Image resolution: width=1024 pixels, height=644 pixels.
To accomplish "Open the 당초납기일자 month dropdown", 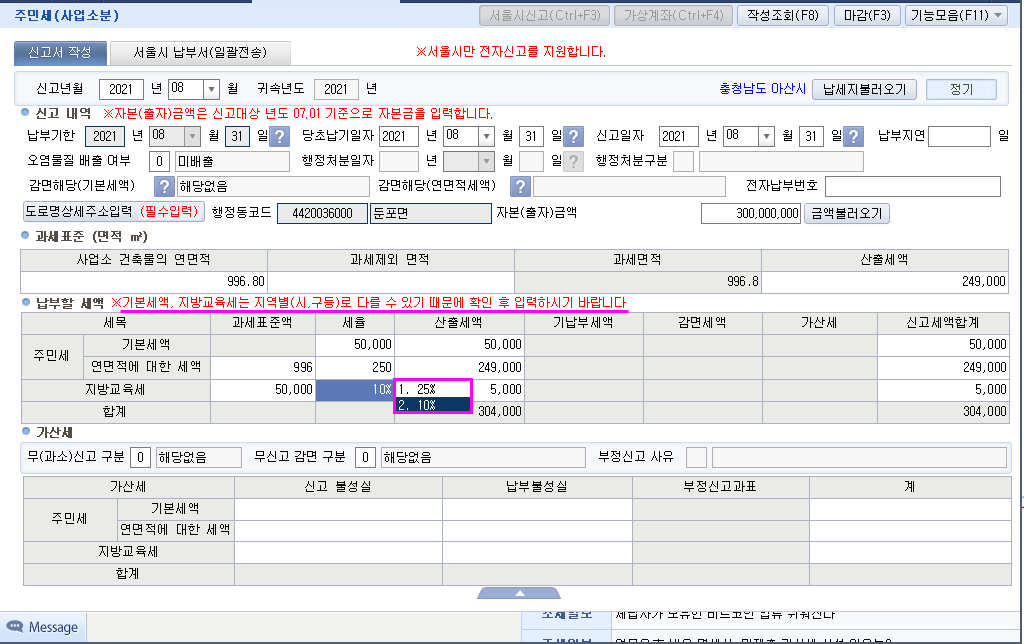I will tap(487, 137).
